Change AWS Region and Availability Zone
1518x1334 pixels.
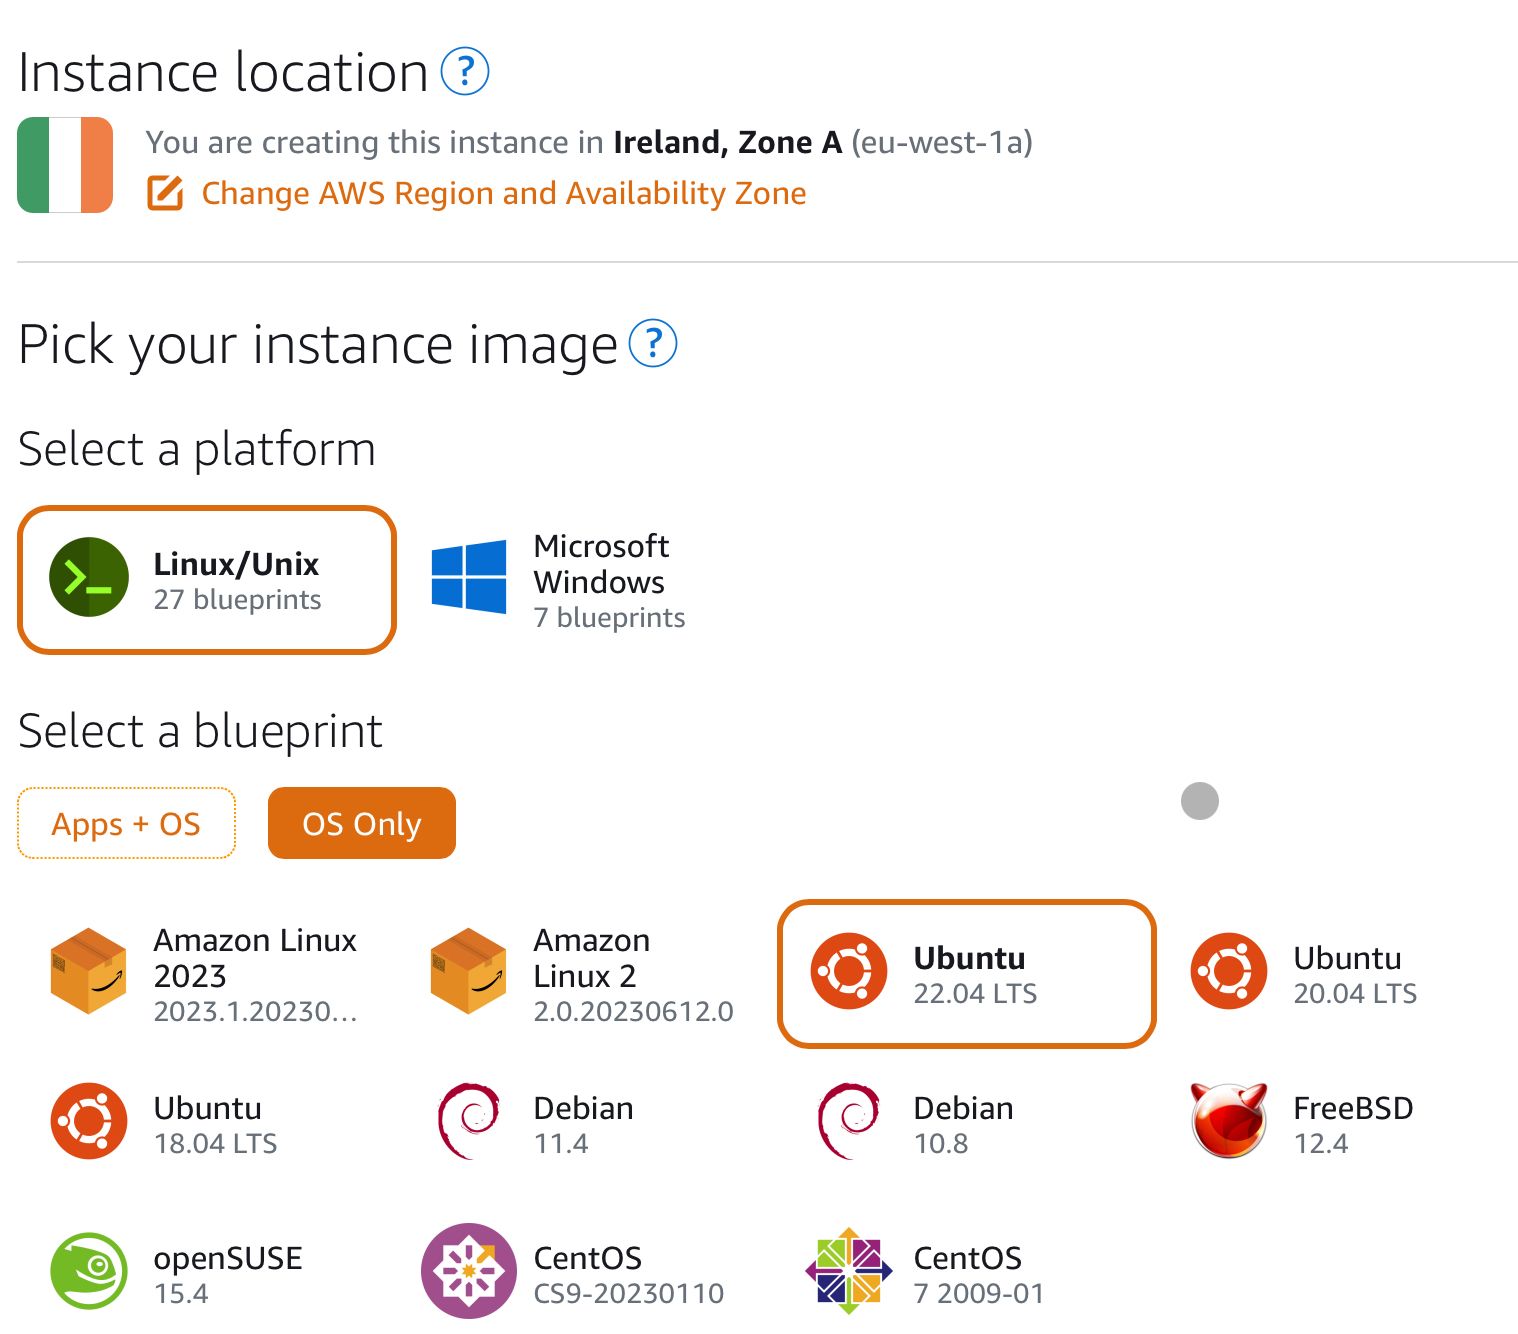click(x=504, y=193)
